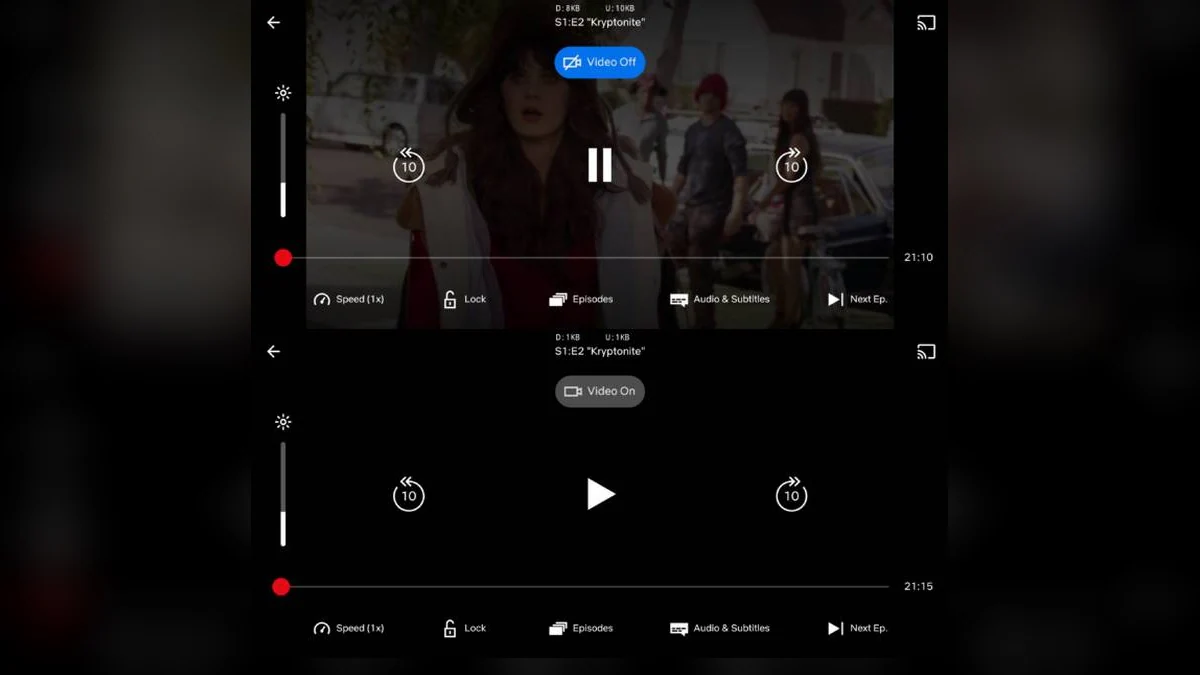This screenshot has height=675, width=1200.
Task: Pause playback in the top player
Action: (x=600, y=165)
